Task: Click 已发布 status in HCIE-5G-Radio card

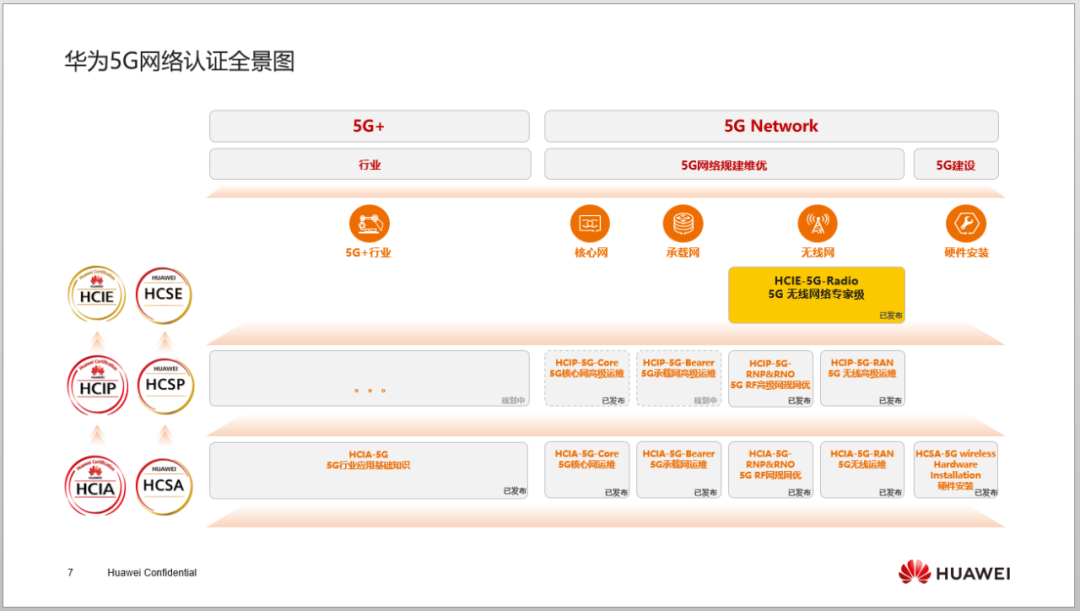Action: 891,315
